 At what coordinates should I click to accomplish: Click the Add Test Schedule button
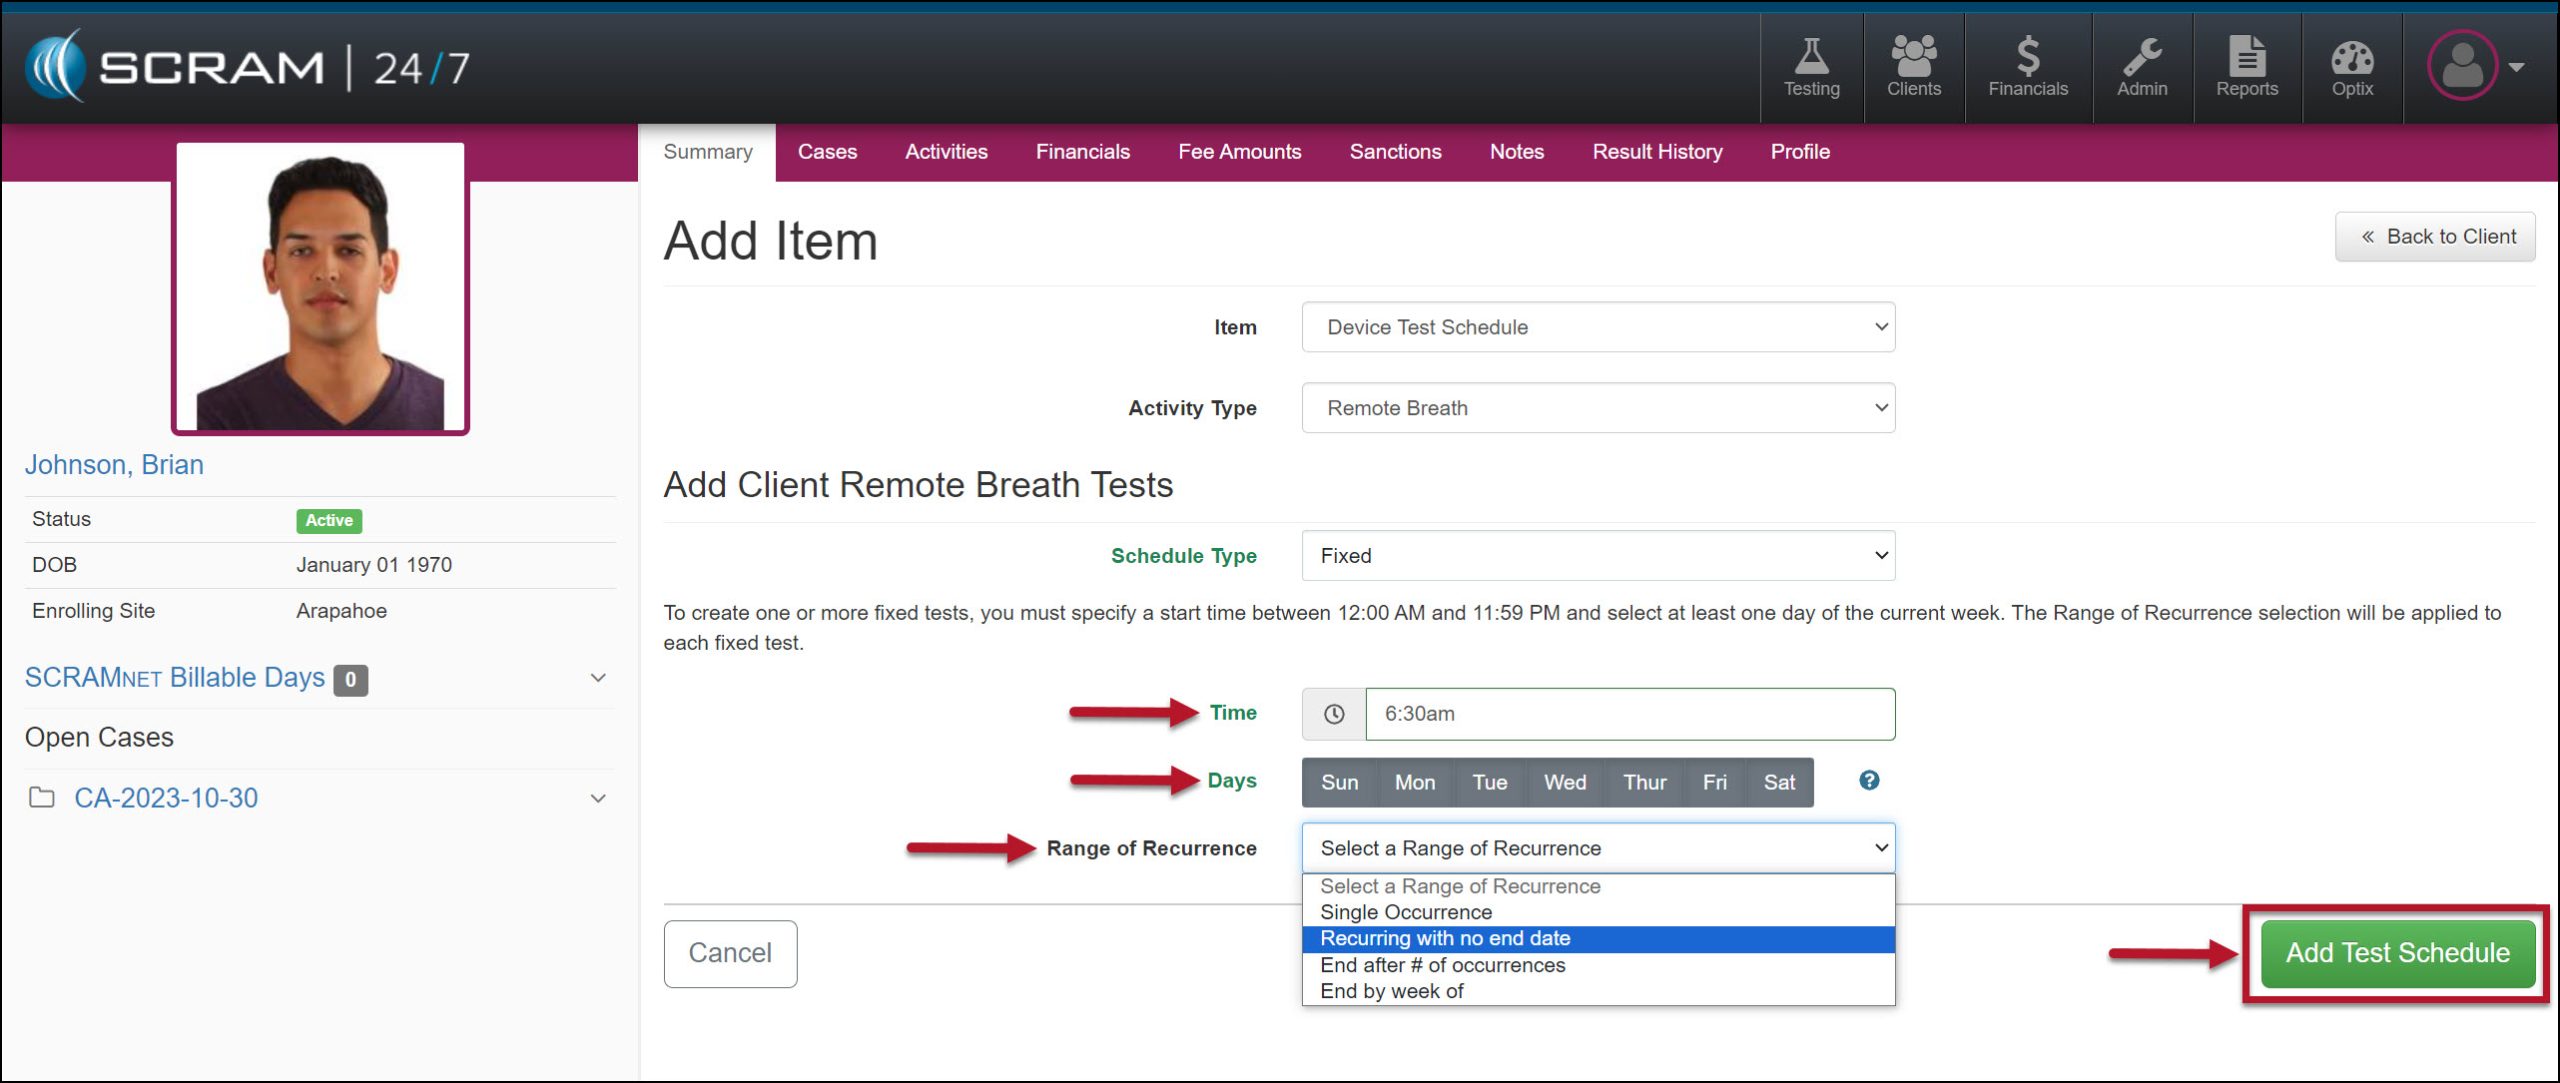click(x=2396, y=953)
